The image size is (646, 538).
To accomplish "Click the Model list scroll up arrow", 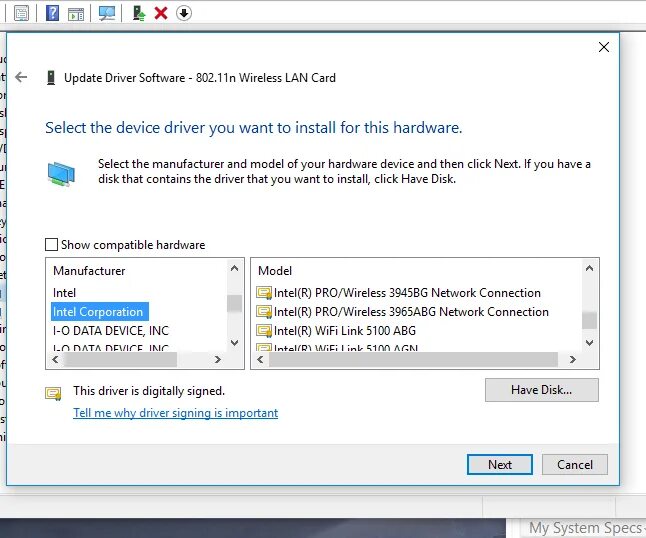I will click(x=590, y=269).
